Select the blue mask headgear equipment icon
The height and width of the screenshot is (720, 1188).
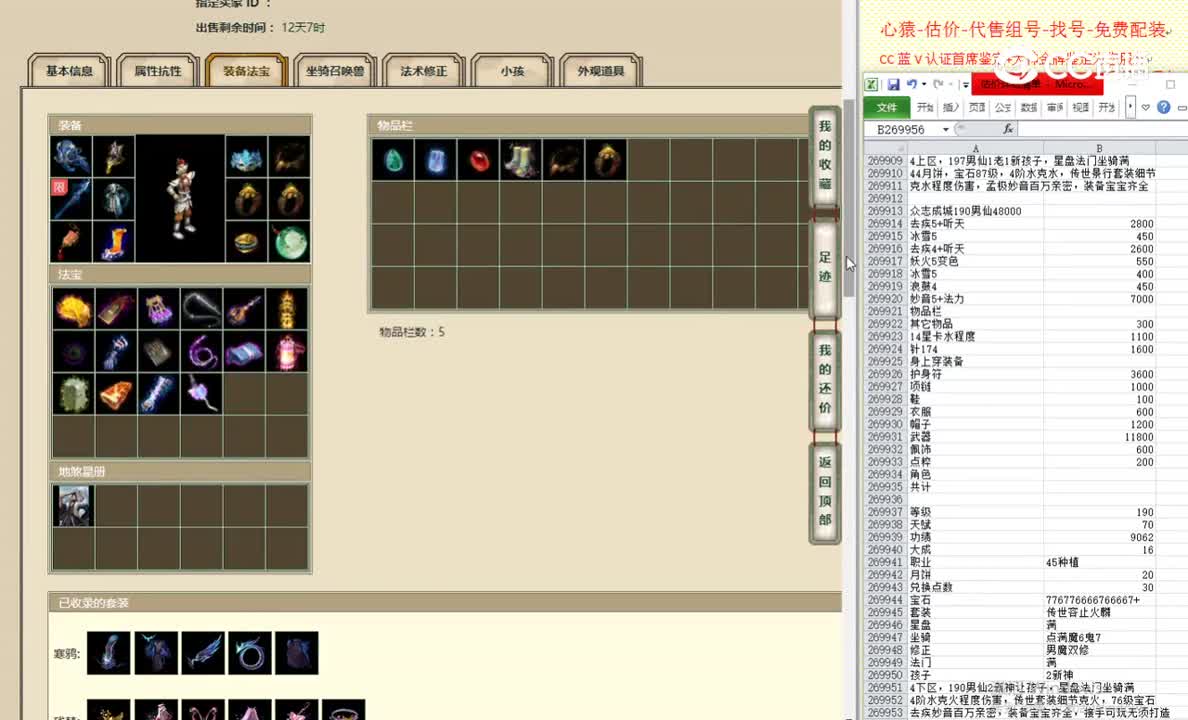coord(246,158)
